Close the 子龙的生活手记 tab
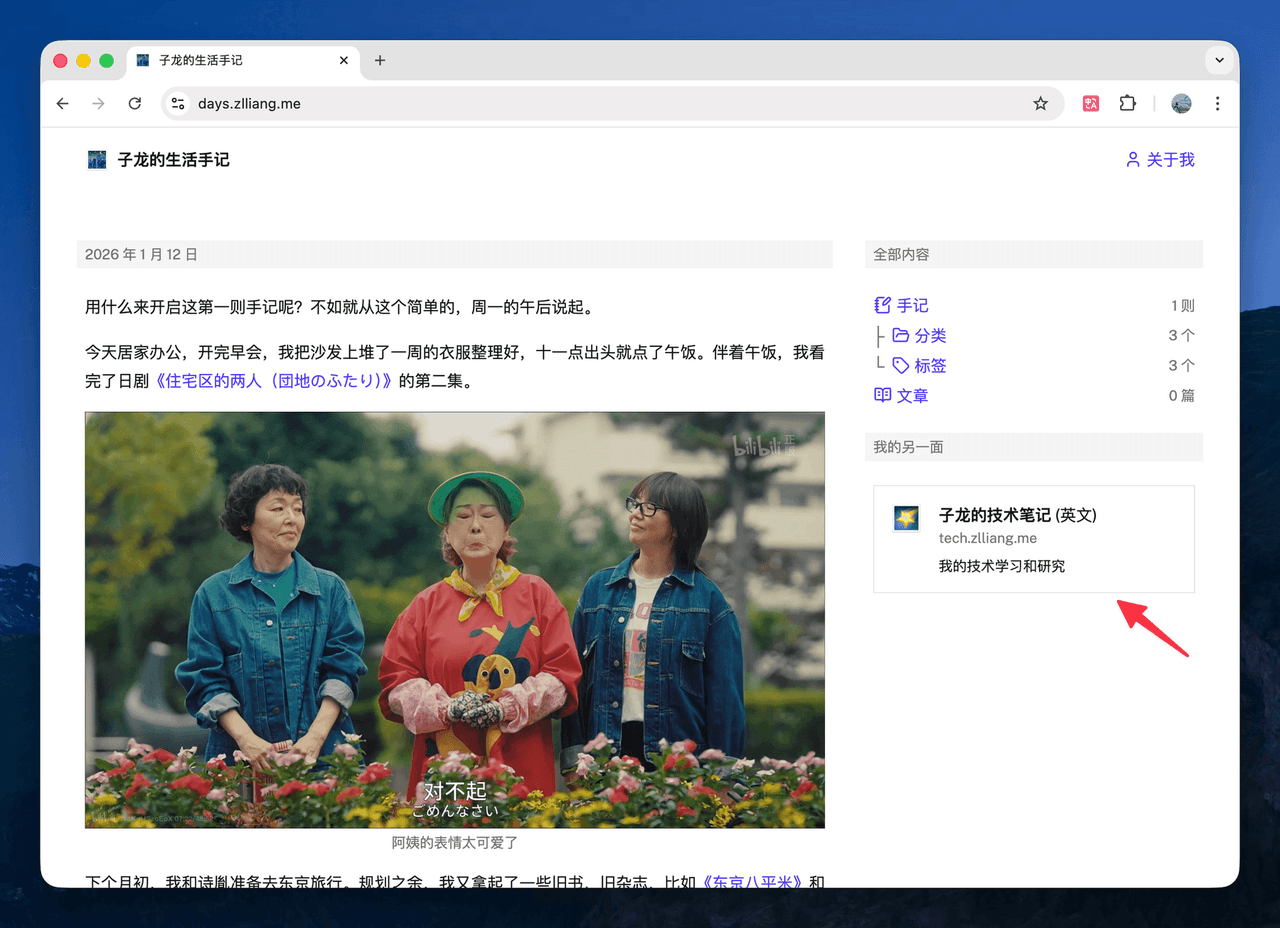 point(344,60)
